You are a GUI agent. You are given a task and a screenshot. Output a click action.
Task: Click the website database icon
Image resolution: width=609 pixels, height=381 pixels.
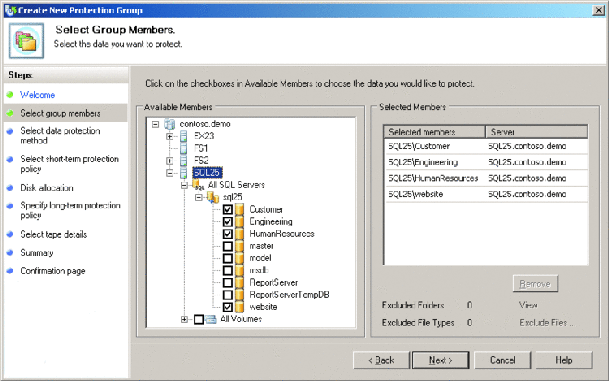pyautogui.click(x=240, y=307)
